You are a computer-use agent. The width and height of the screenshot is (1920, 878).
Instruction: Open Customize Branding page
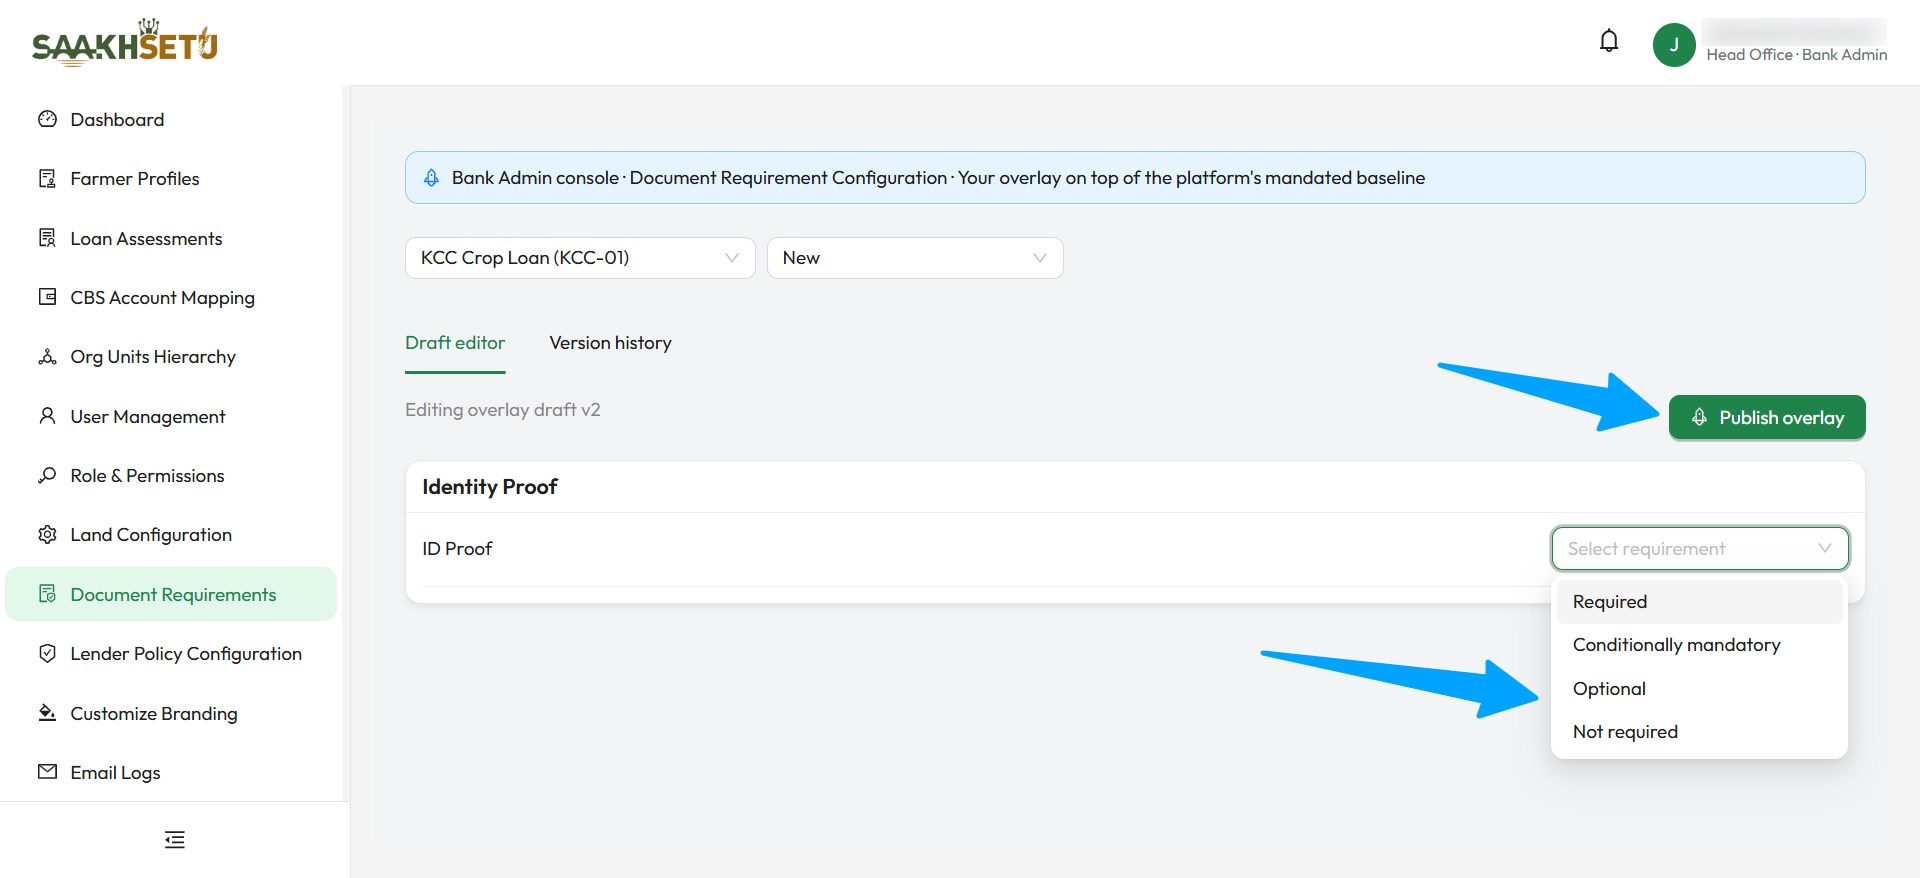click(171, 713)
